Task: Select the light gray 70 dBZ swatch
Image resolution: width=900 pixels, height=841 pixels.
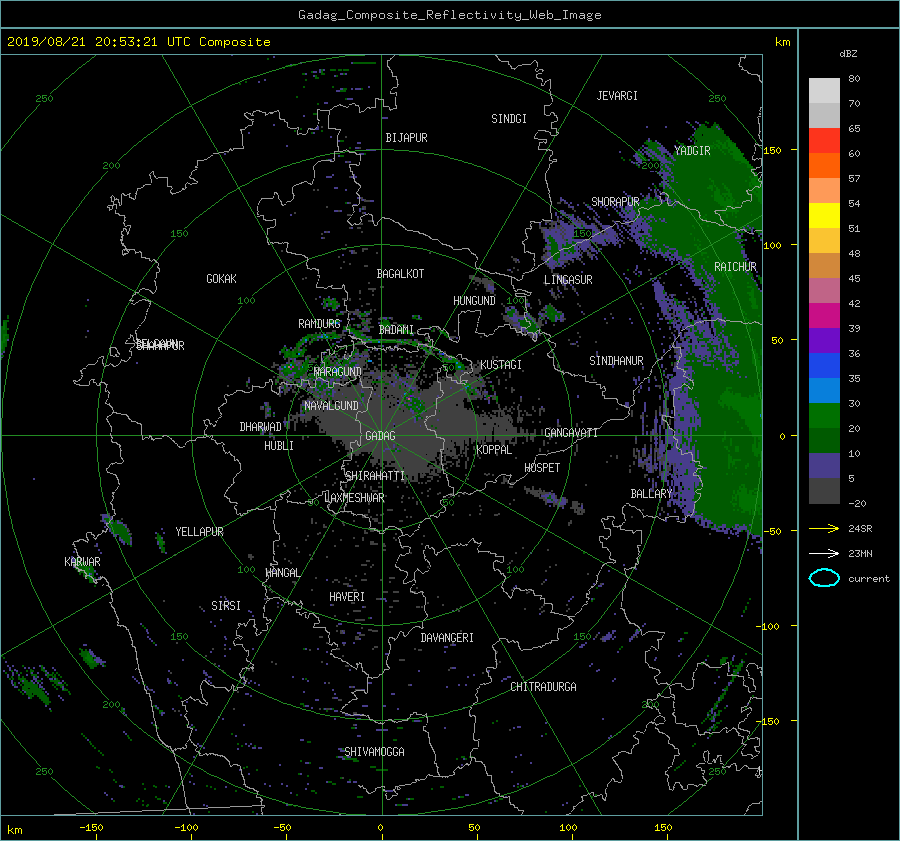Action: 824,91
